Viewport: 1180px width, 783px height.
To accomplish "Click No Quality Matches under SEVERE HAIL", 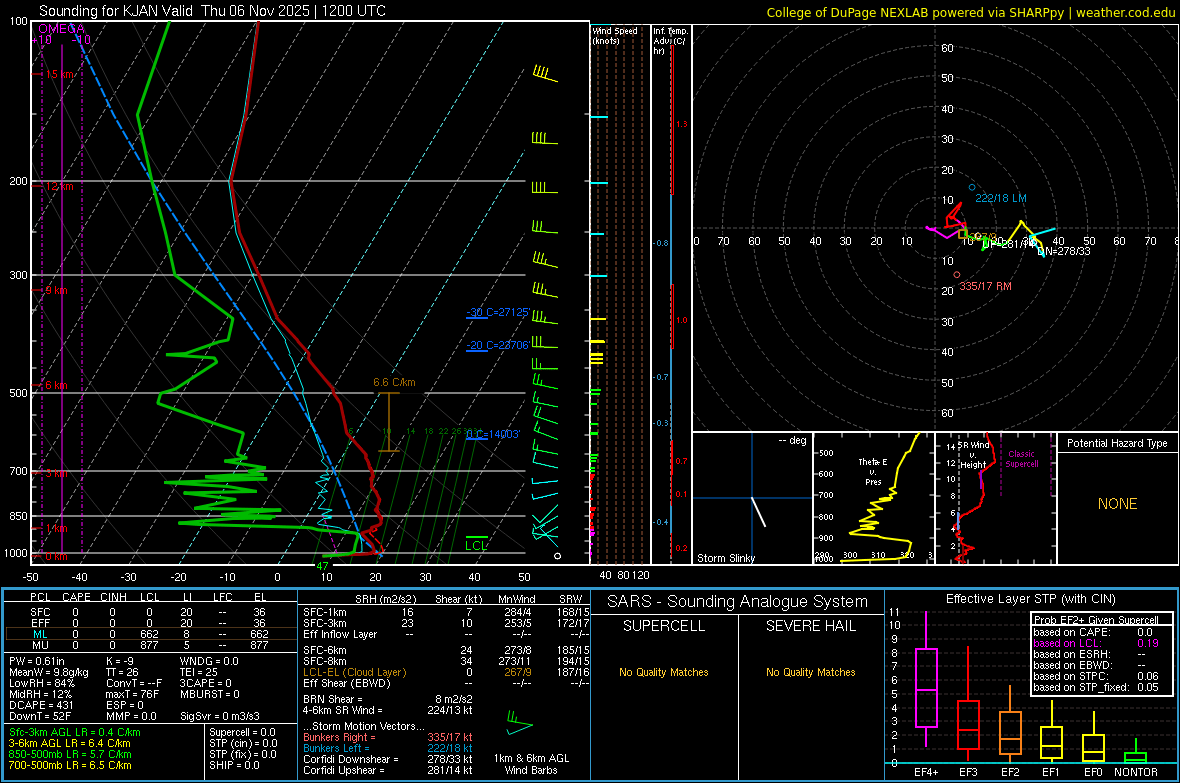I will tap(810, 672).
